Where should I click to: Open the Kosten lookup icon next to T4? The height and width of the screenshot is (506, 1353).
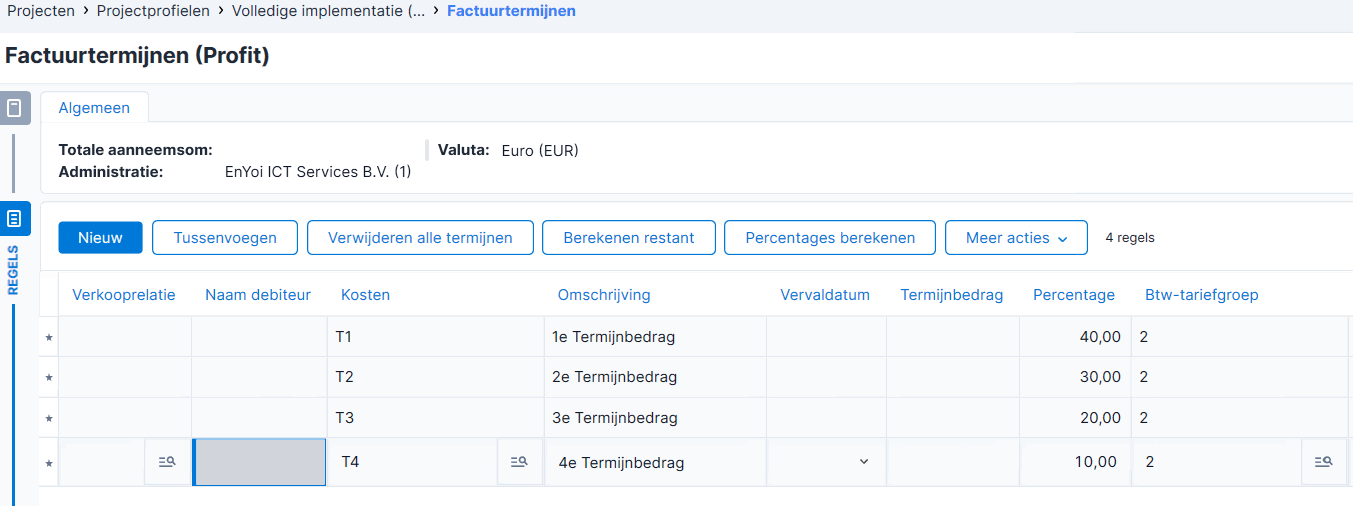519,462
